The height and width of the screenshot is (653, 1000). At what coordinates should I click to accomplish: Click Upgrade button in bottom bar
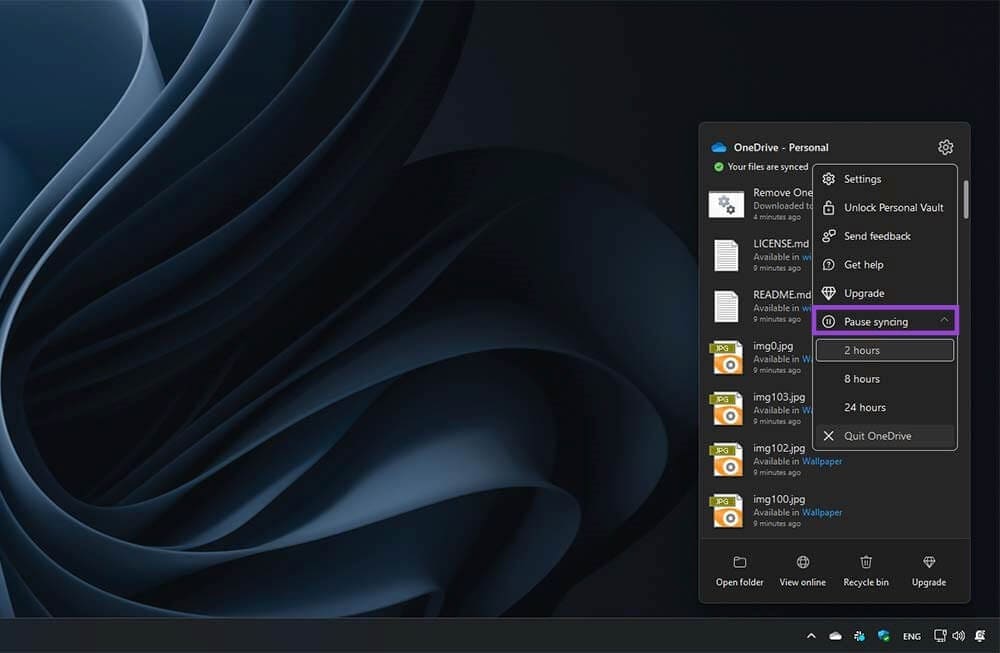(929, 571)
